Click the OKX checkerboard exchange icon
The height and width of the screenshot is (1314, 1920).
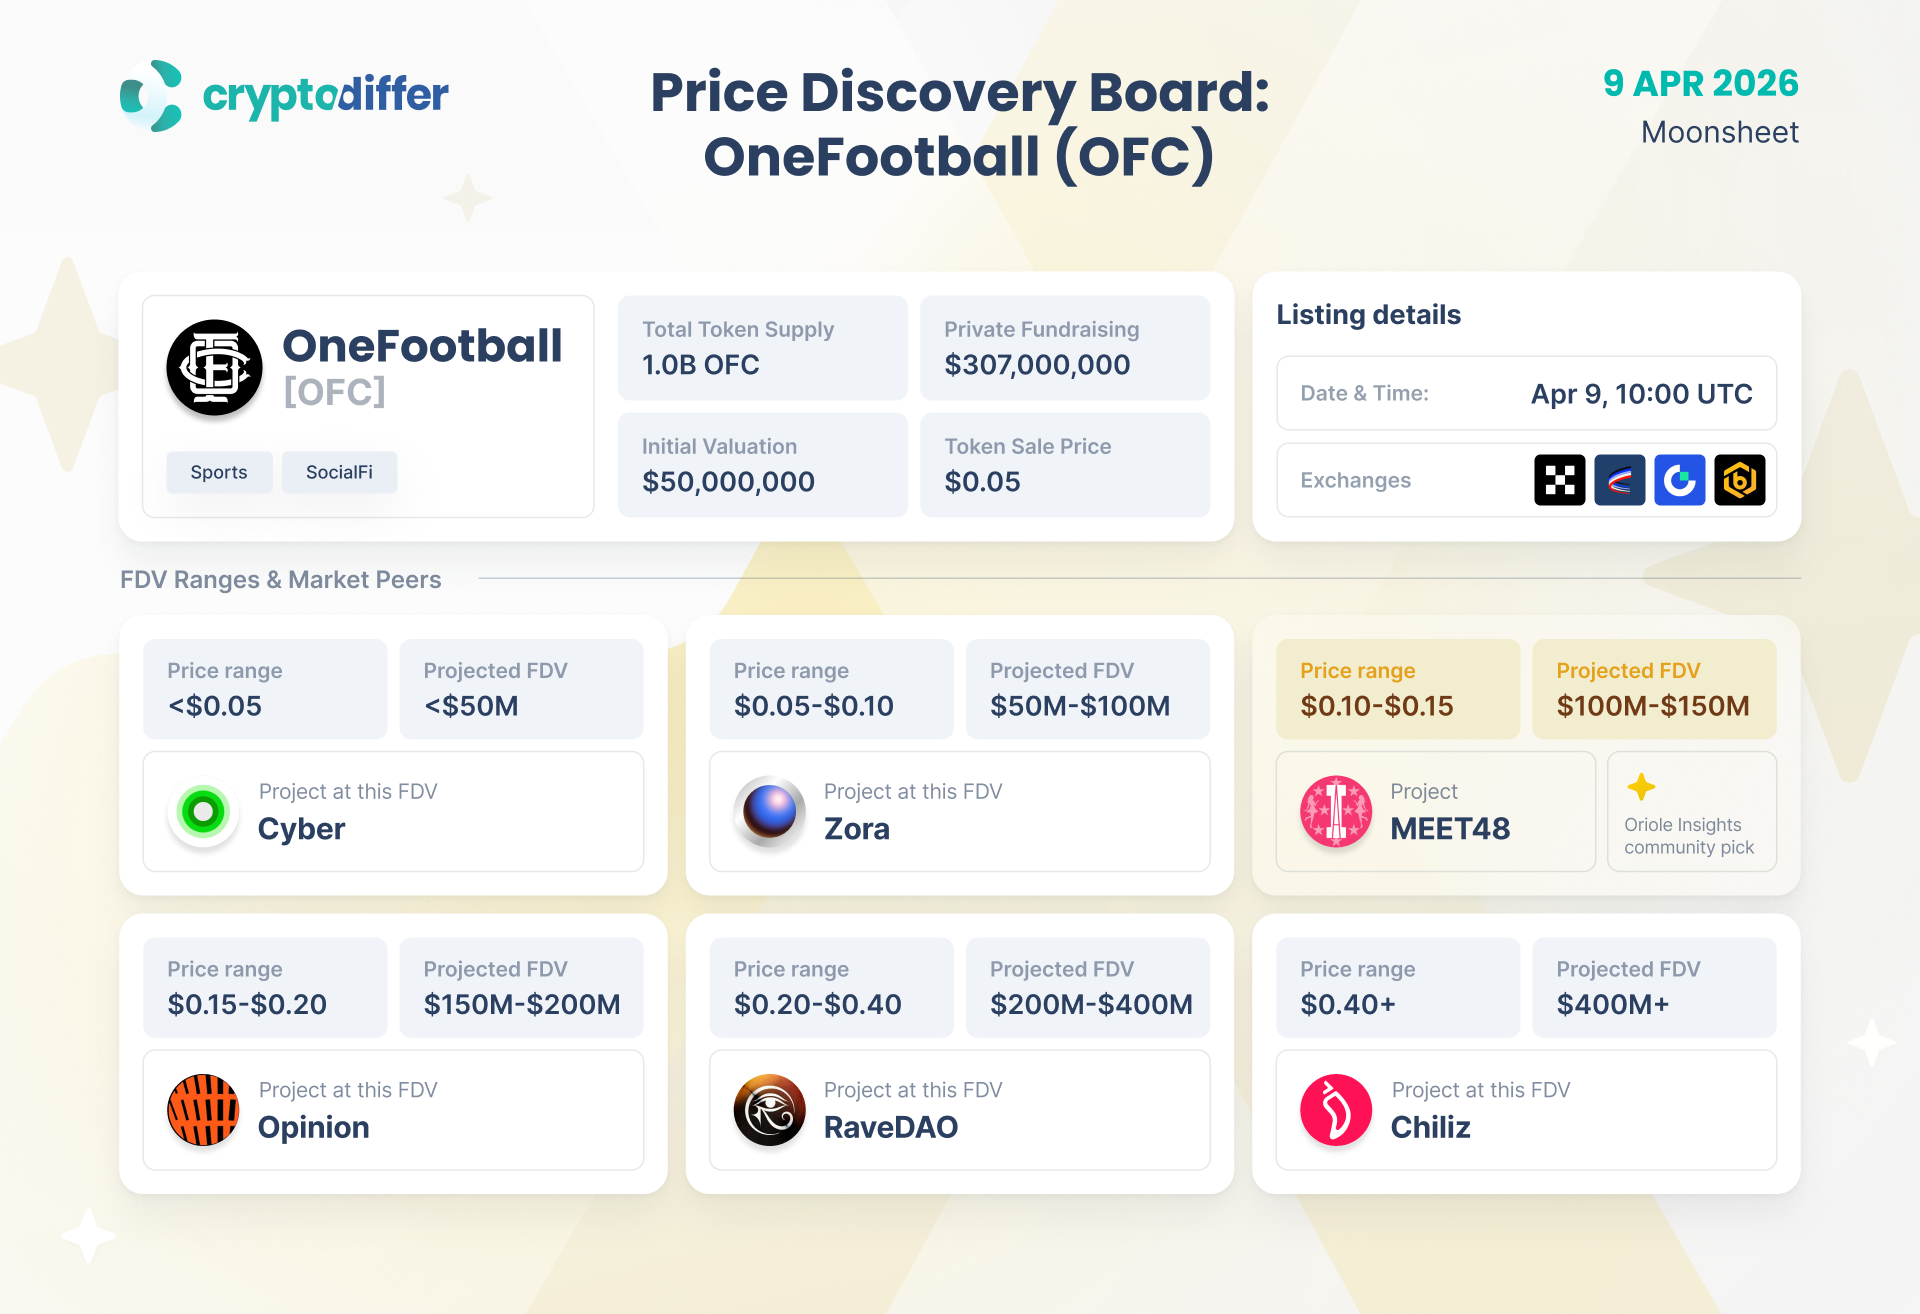click(x=1559, y=480)
